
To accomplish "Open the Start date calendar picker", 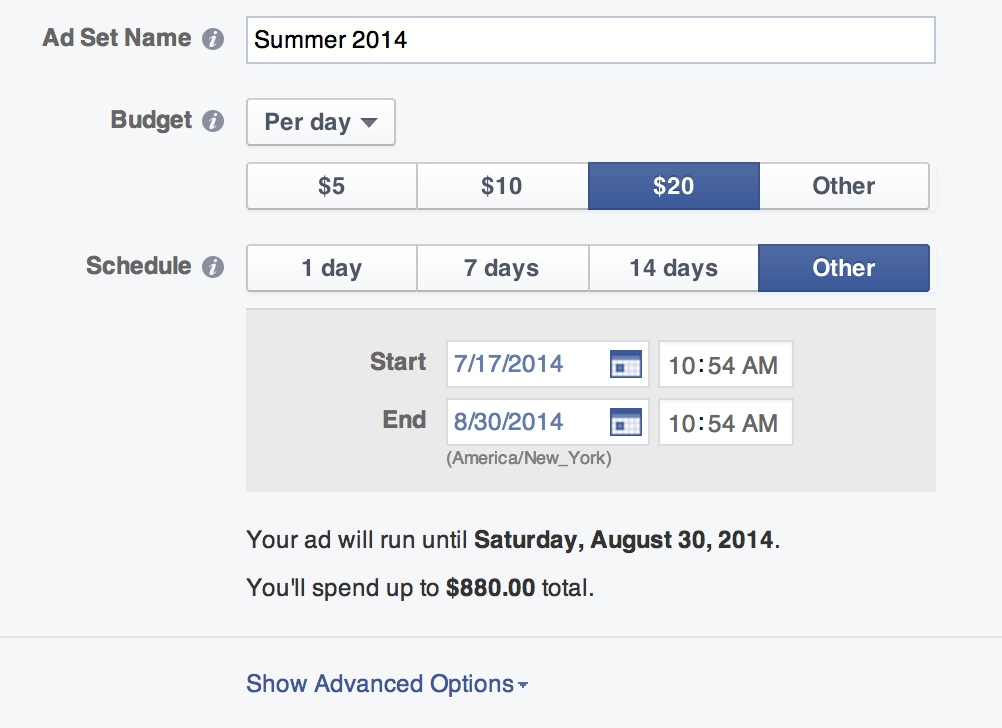I will [626, 364].
